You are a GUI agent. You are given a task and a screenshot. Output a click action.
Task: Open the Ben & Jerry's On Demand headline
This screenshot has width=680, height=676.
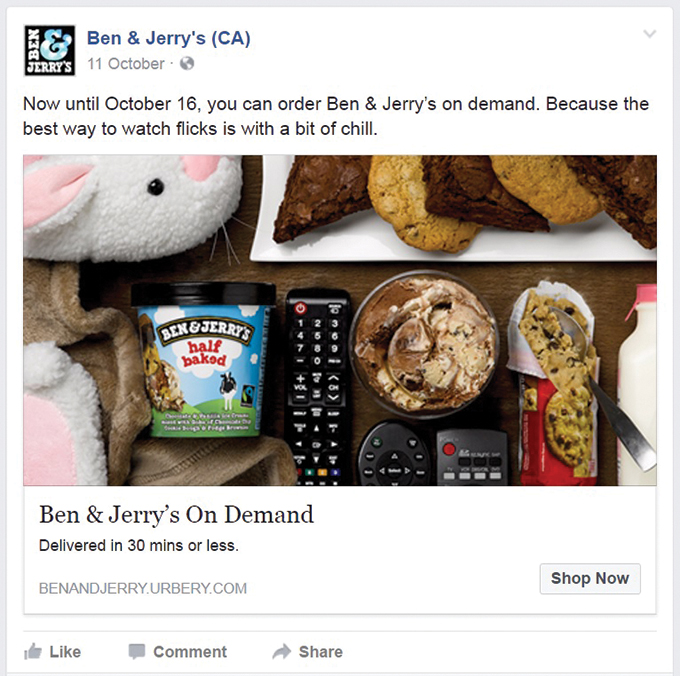[176, 515]
